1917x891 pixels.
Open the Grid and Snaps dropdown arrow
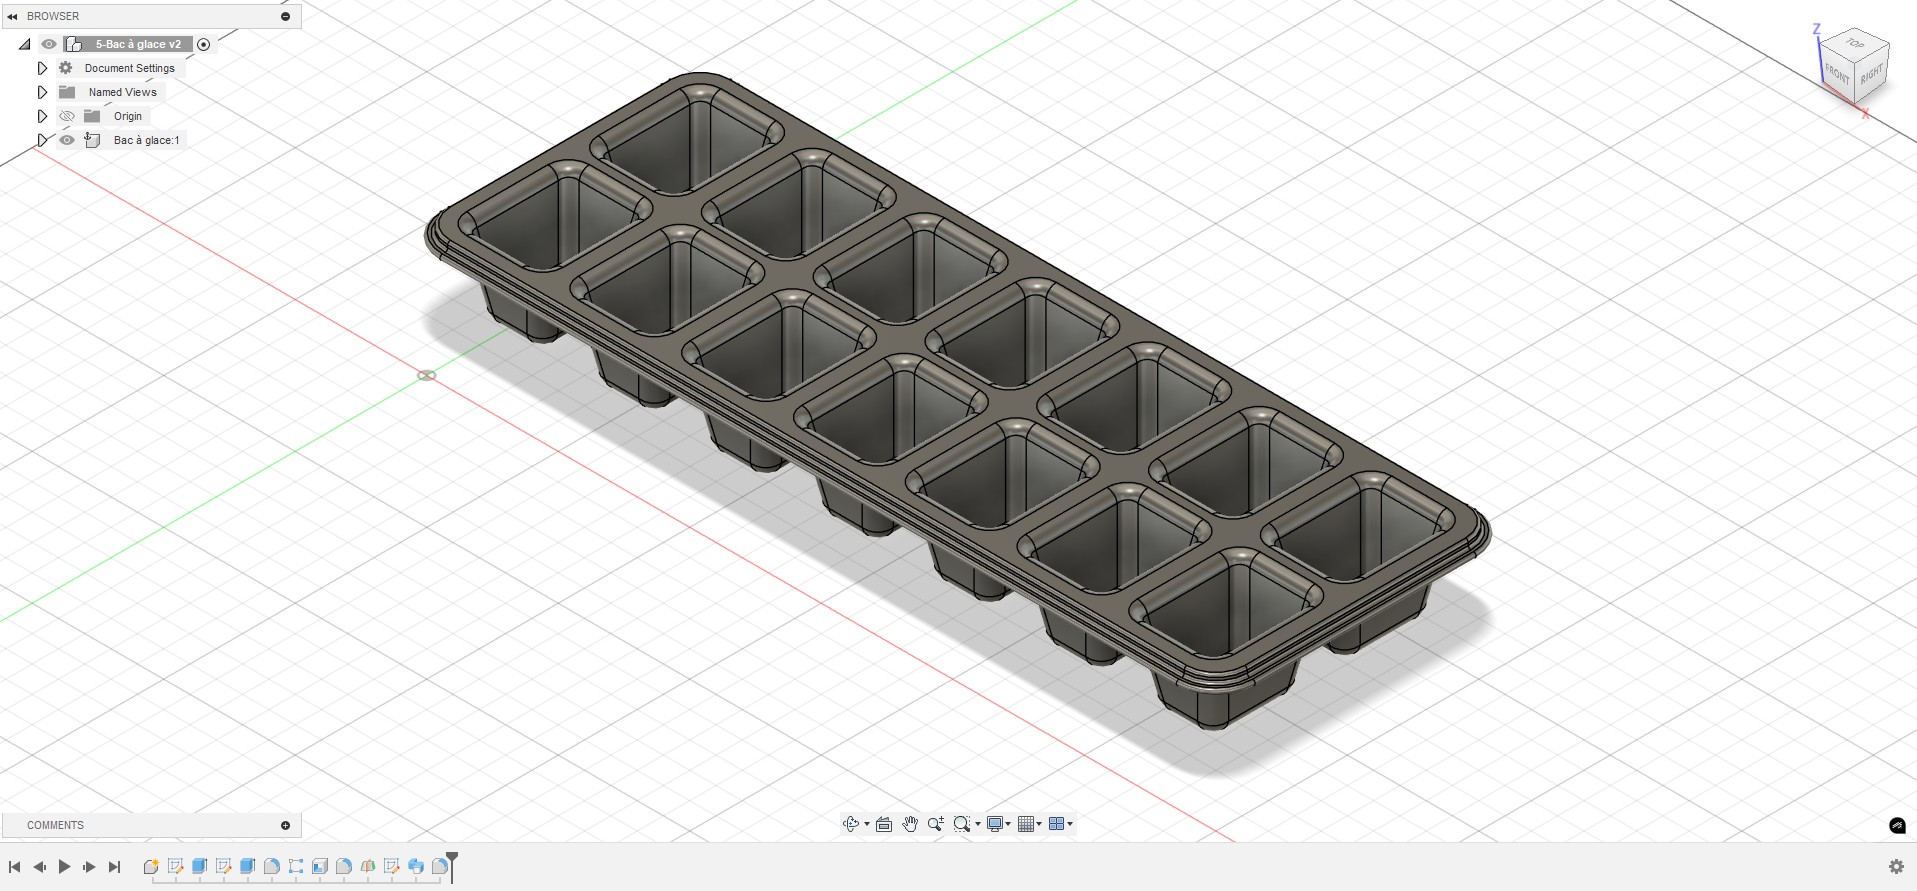[x=1039, y=824]
